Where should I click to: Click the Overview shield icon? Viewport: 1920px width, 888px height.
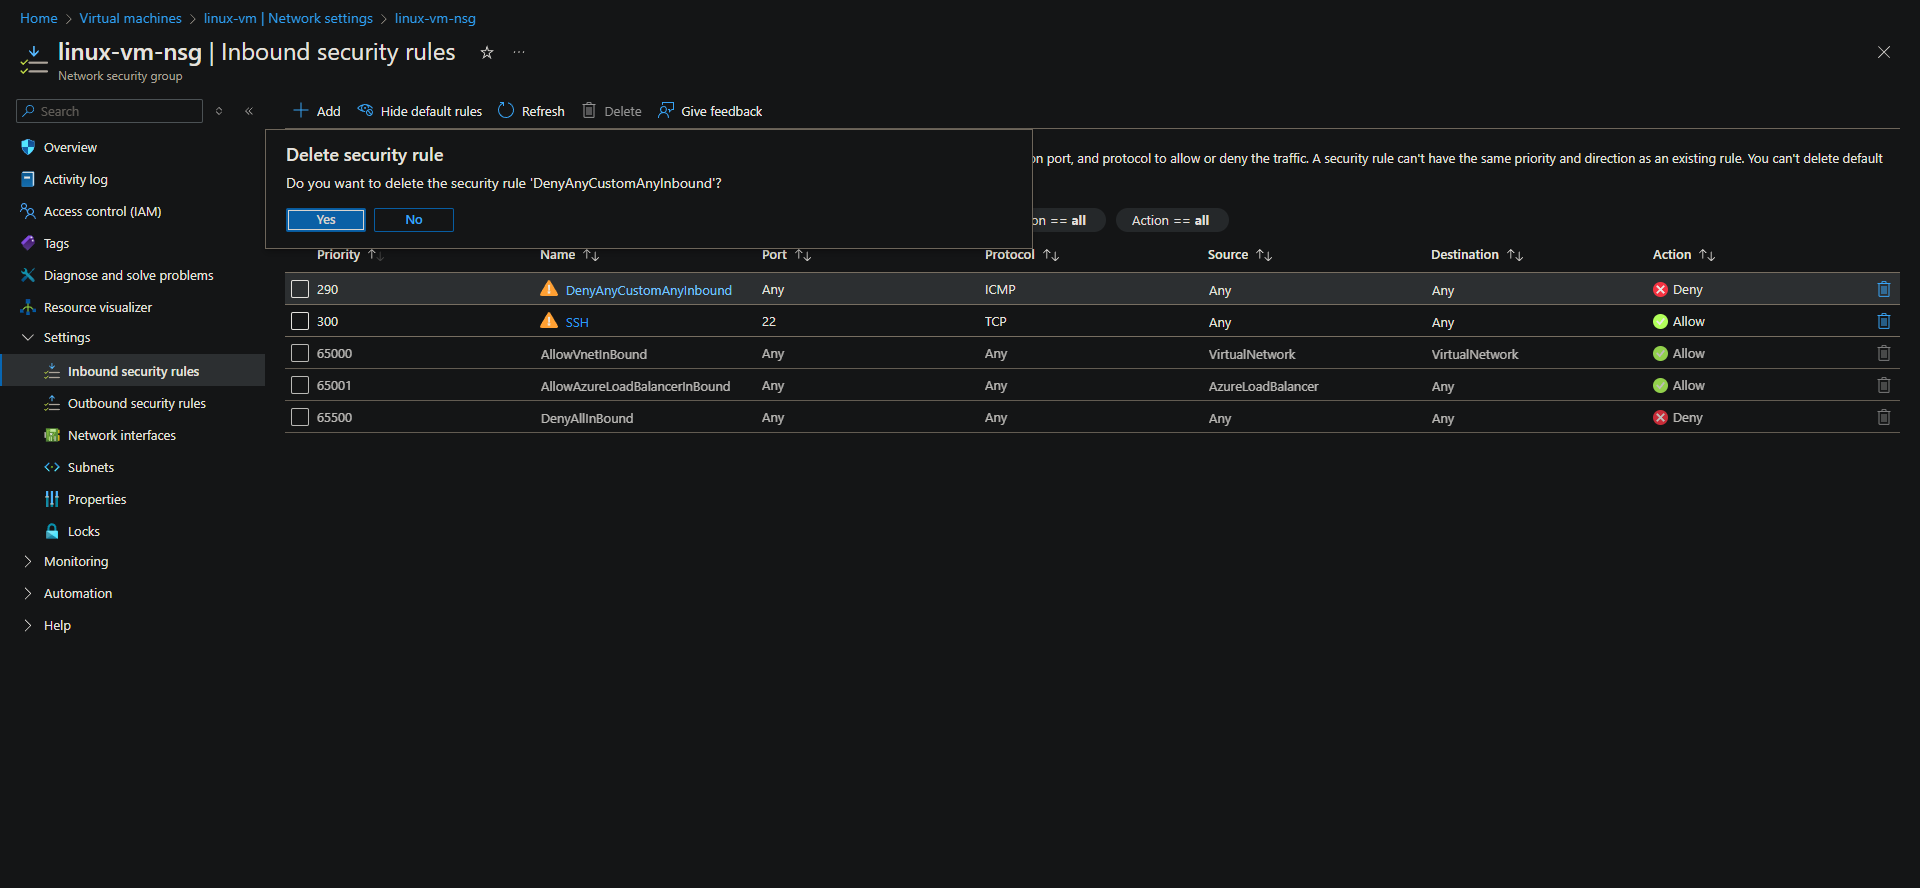[x=28, y=148]
